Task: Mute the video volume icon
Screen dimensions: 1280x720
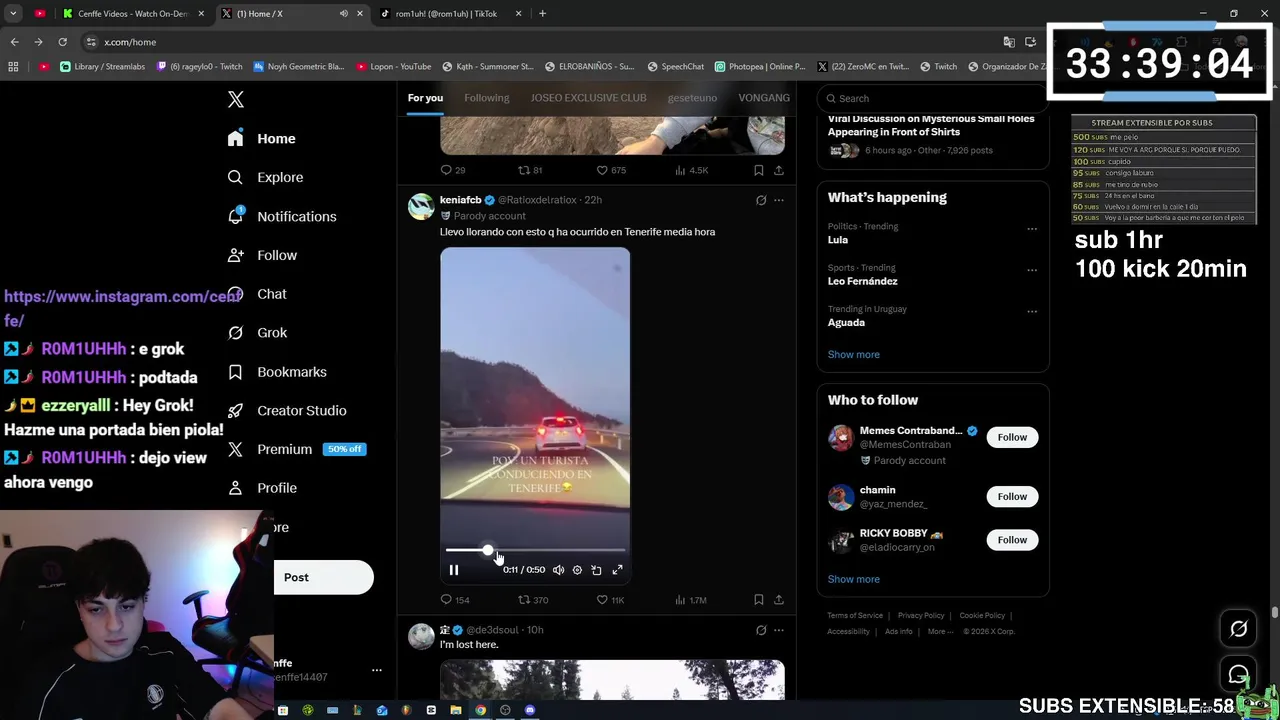Action: (x=558, y=570)
